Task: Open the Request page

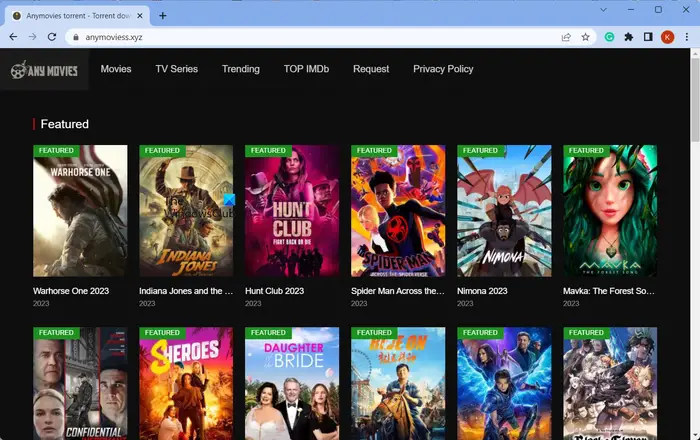Action: (371, 69)
